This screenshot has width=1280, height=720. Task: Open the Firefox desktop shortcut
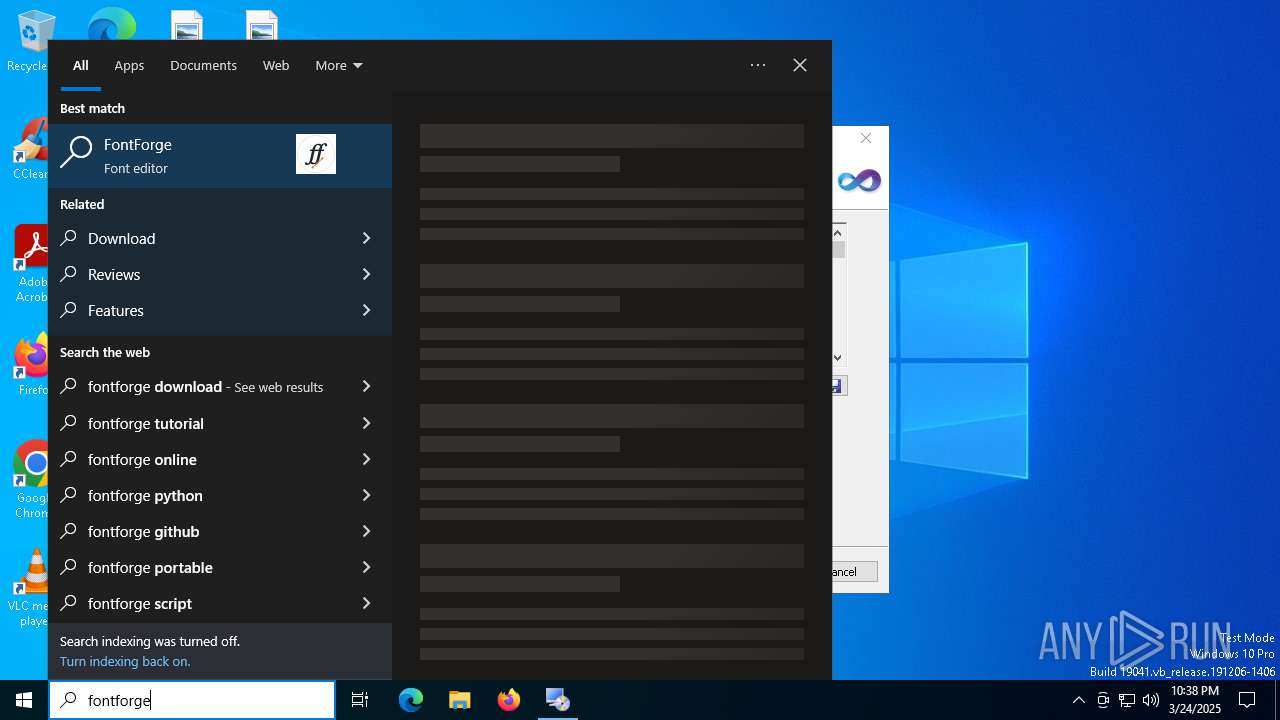[30, 365]
